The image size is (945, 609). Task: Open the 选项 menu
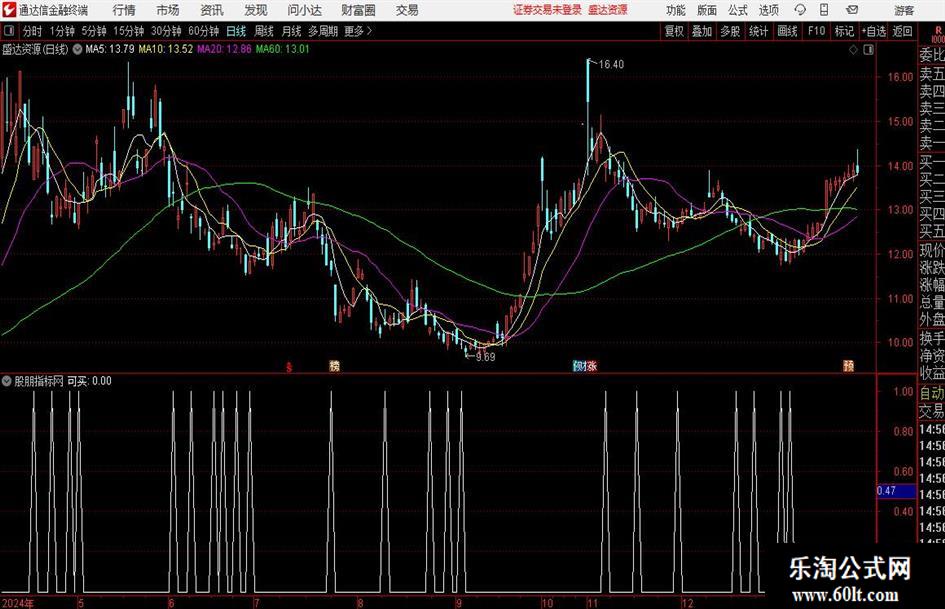[x=768, y=10]
